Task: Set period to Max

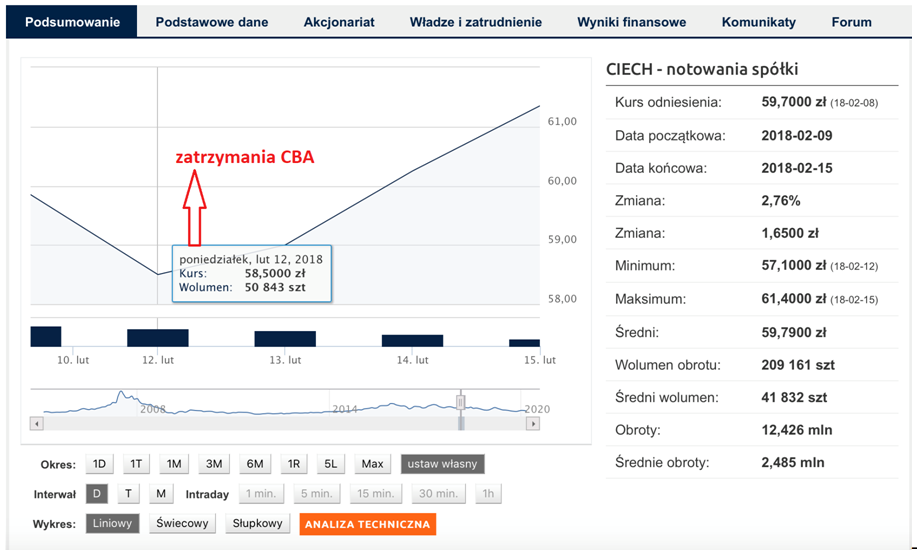Action: (x=373, y=464)
